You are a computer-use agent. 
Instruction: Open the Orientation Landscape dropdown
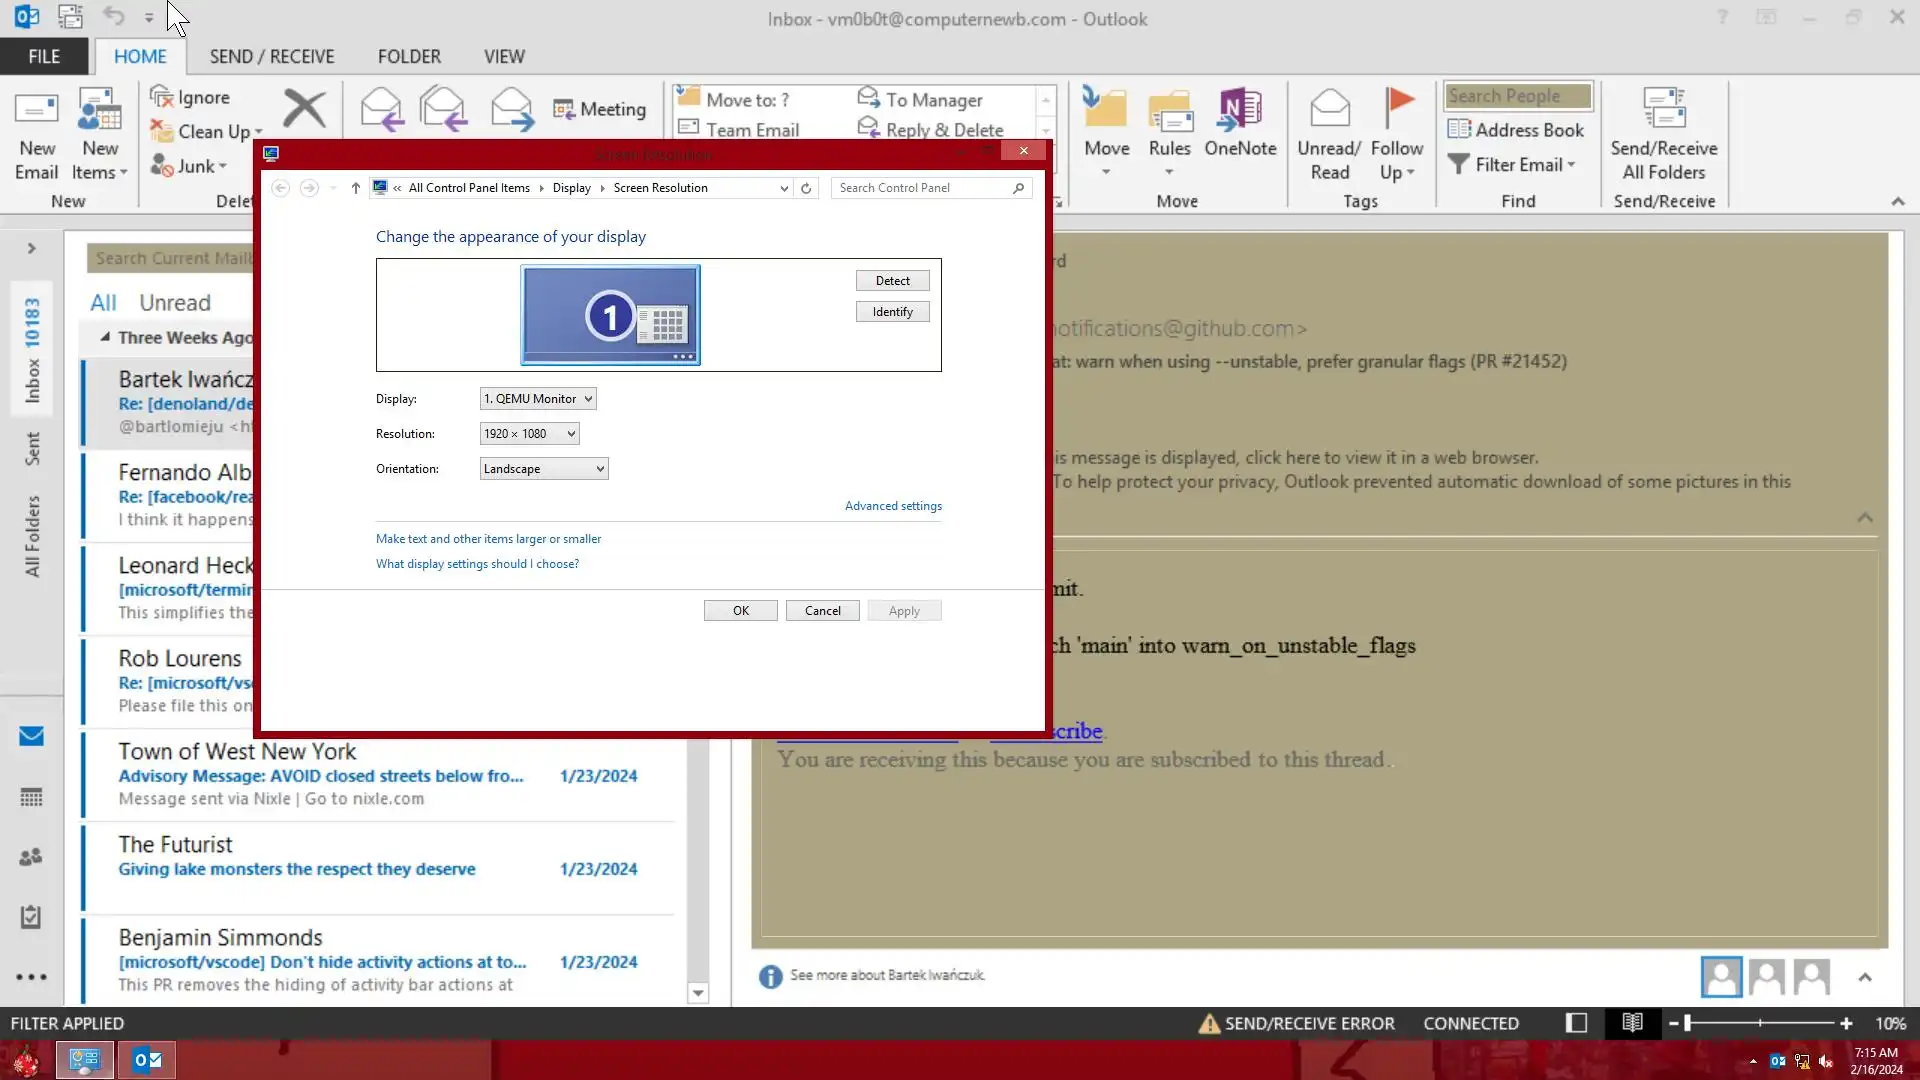[543, 469]
